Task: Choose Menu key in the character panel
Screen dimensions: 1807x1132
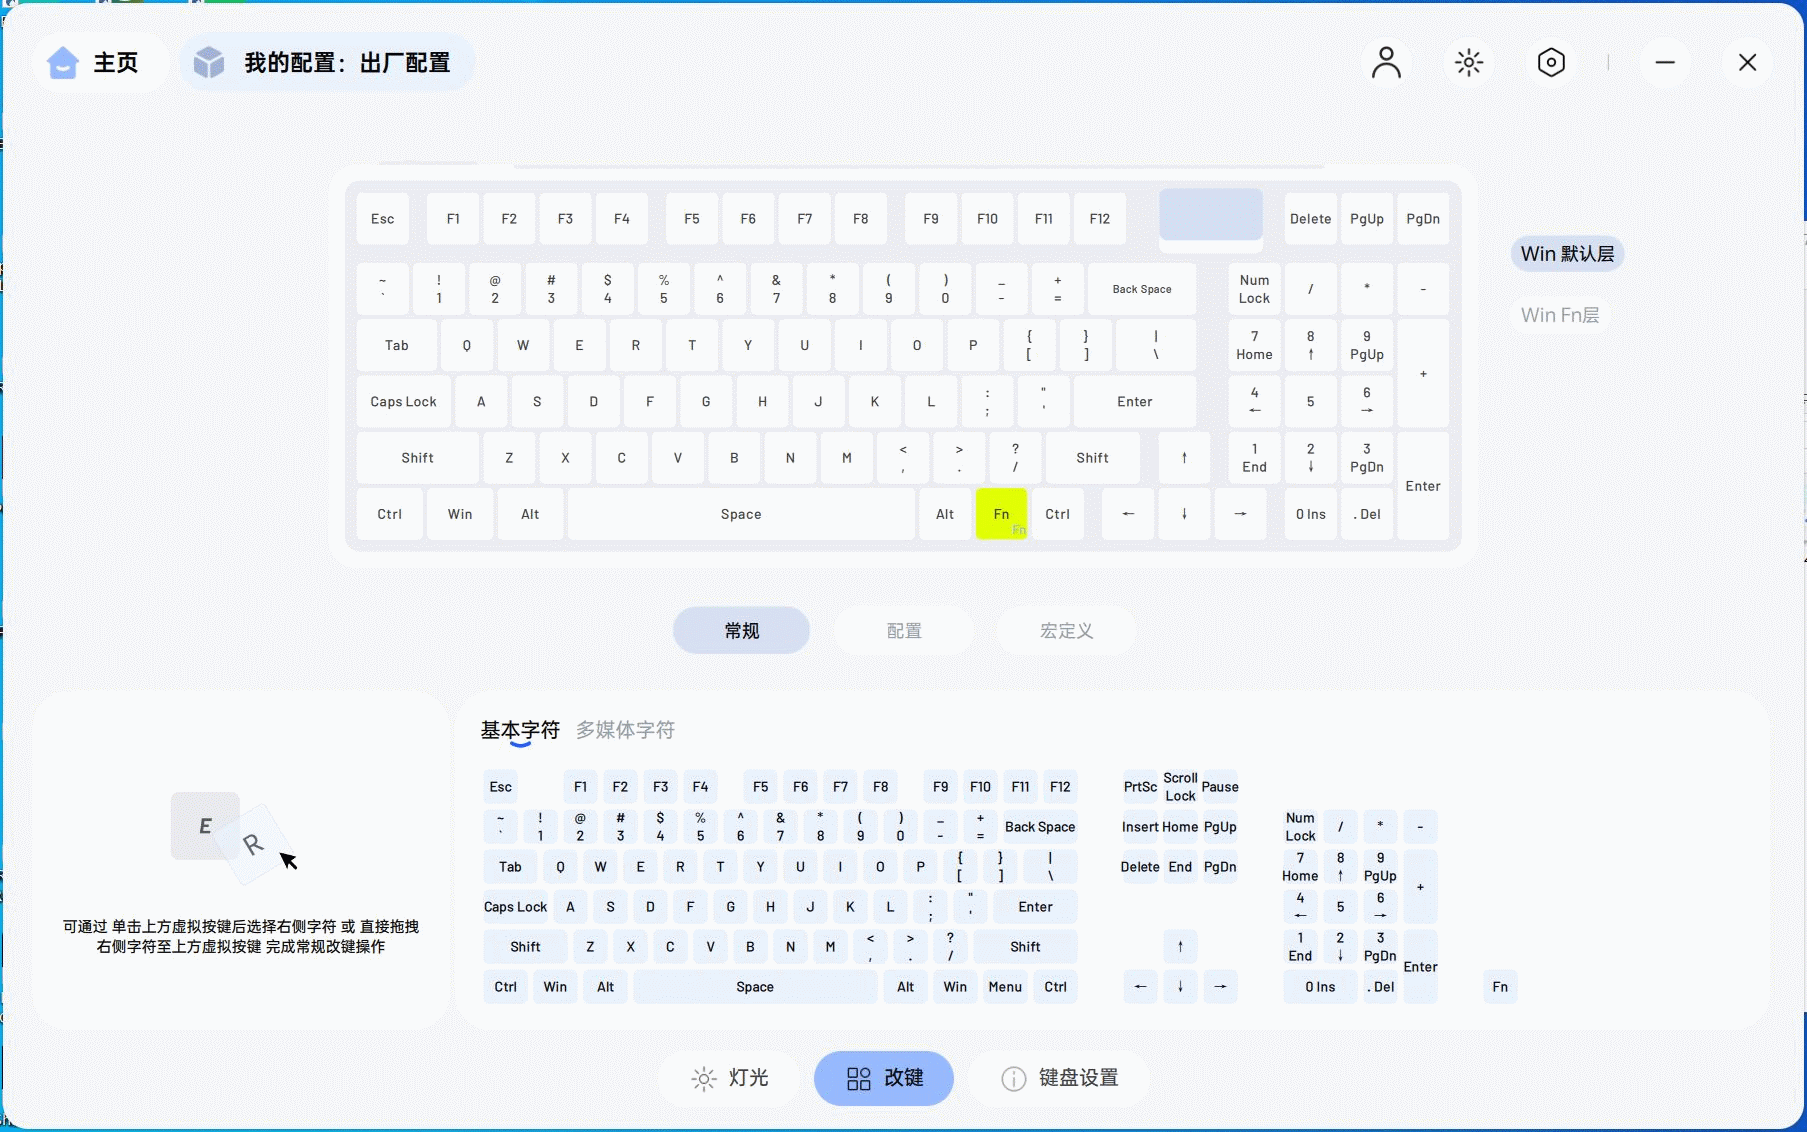Action: click(1005, 987)
